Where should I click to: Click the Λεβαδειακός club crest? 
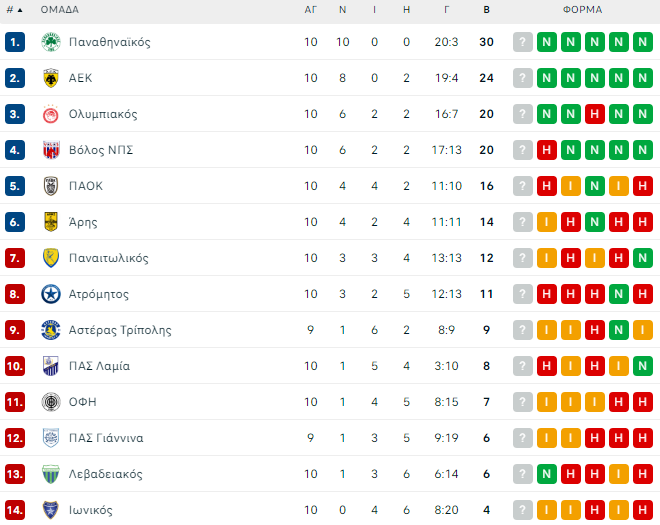click(x=51, y=474)
